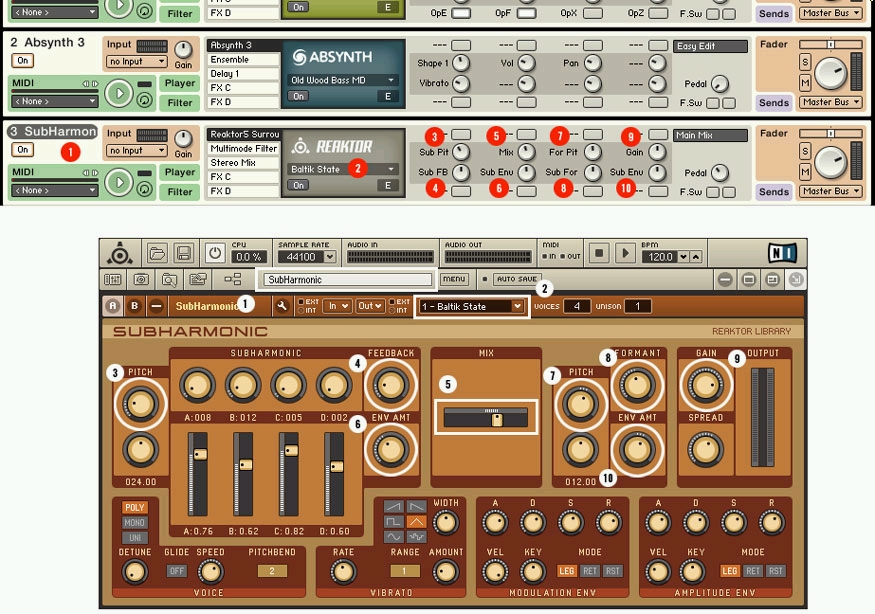Click the snapshot camera icon
875x614 pixels.
pyautogui.click(x=141, y=279)
